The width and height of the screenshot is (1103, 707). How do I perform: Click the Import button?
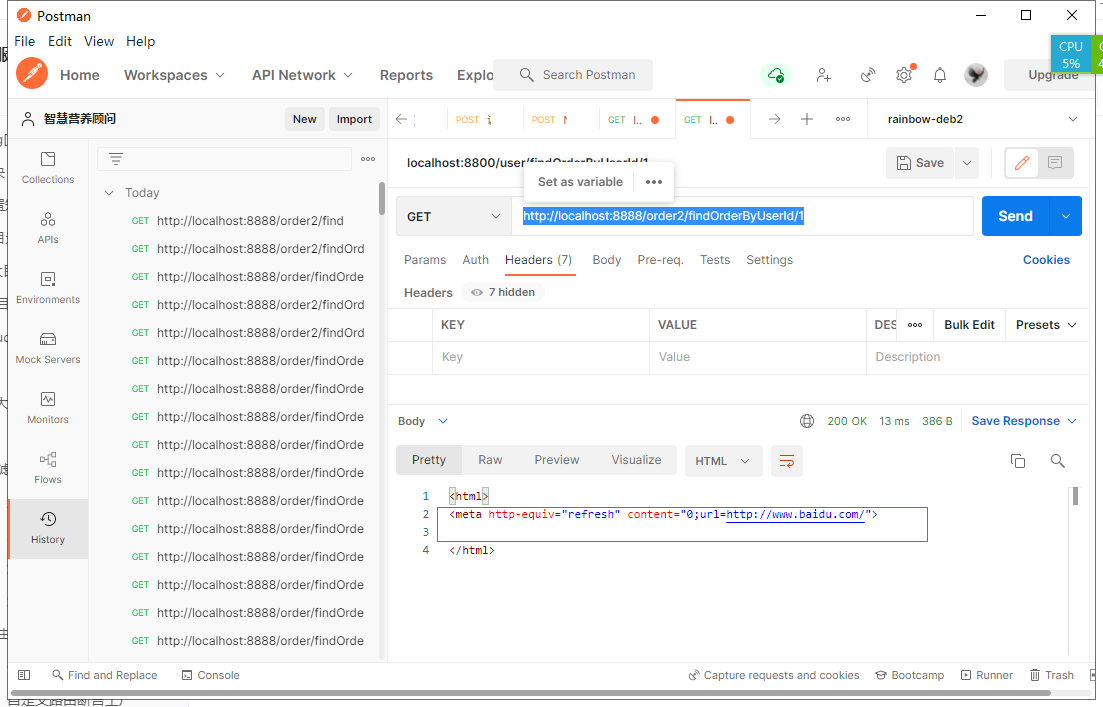click(x=354, y=119)
